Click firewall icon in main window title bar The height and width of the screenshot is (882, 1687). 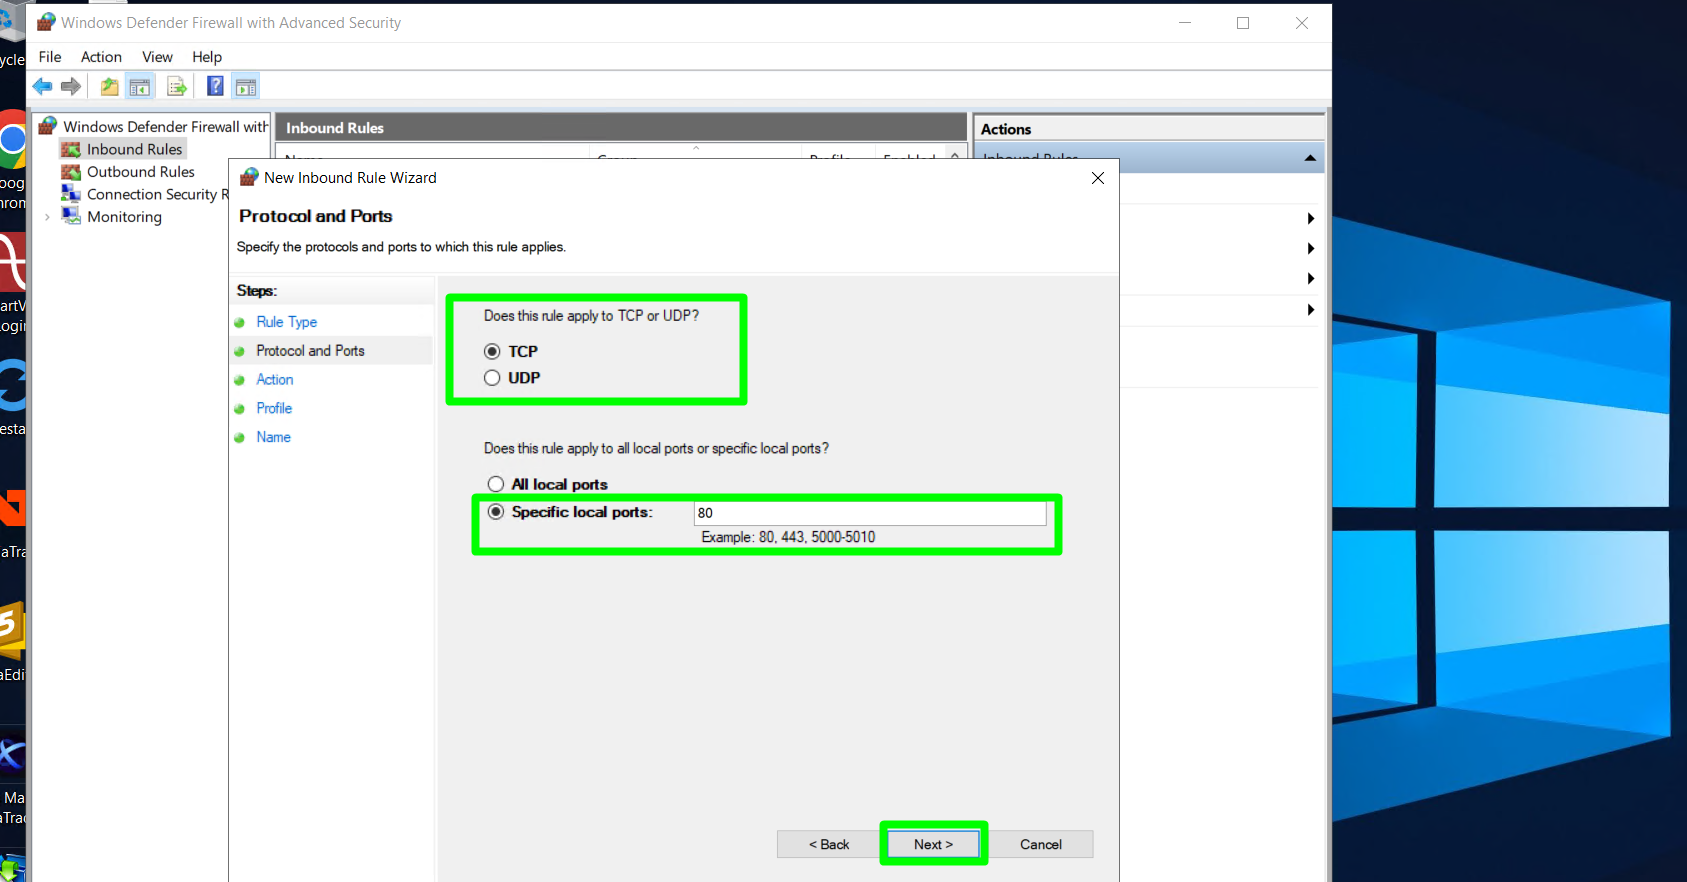(46, 22)
